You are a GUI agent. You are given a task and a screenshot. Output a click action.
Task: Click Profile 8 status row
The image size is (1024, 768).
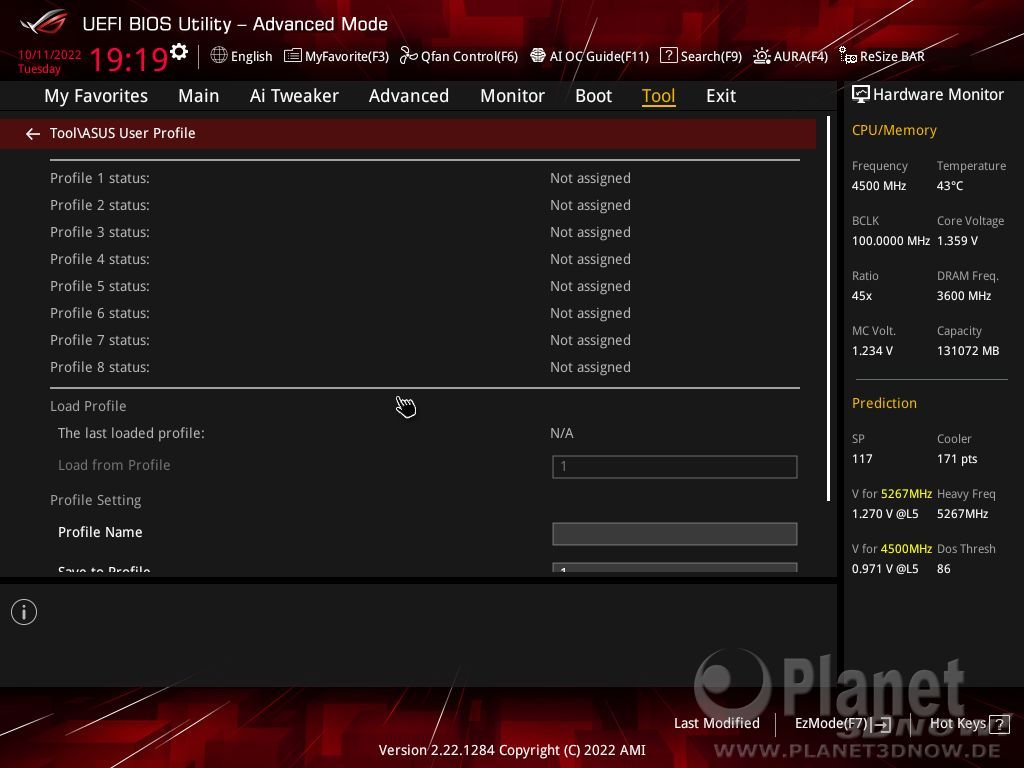(x=424, y=367)
